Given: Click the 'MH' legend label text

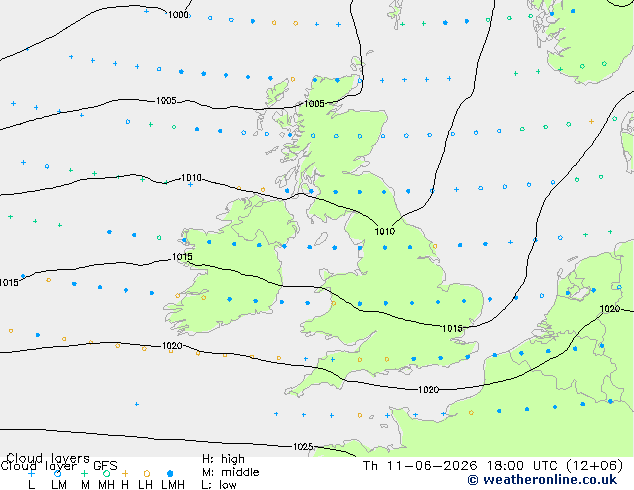Looking at the screenshot, I should pyautogui.click(x=106, y=484).
